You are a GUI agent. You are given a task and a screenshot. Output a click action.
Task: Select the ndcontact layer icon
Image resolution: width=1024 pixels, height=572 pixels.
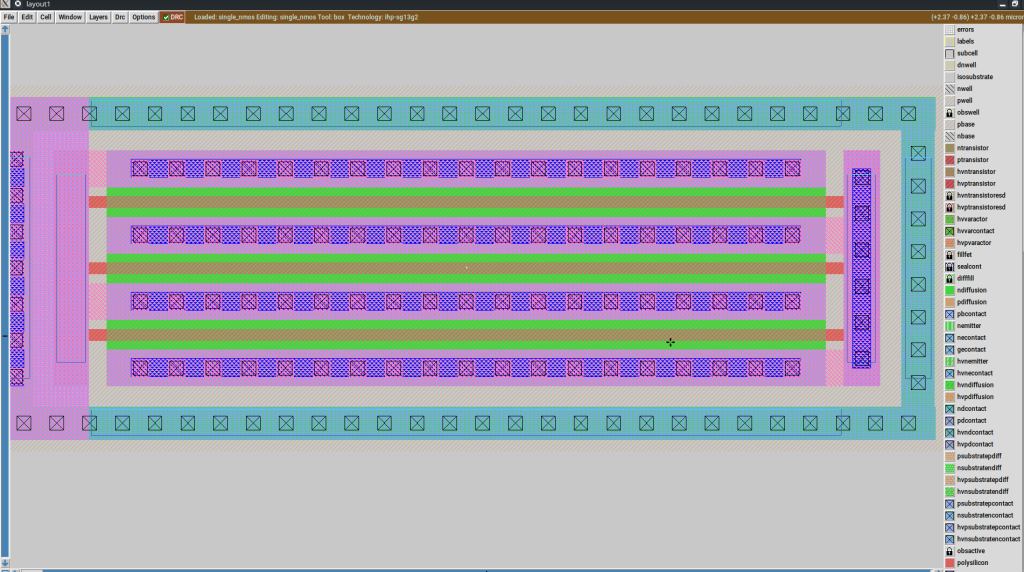pos(950,409)
